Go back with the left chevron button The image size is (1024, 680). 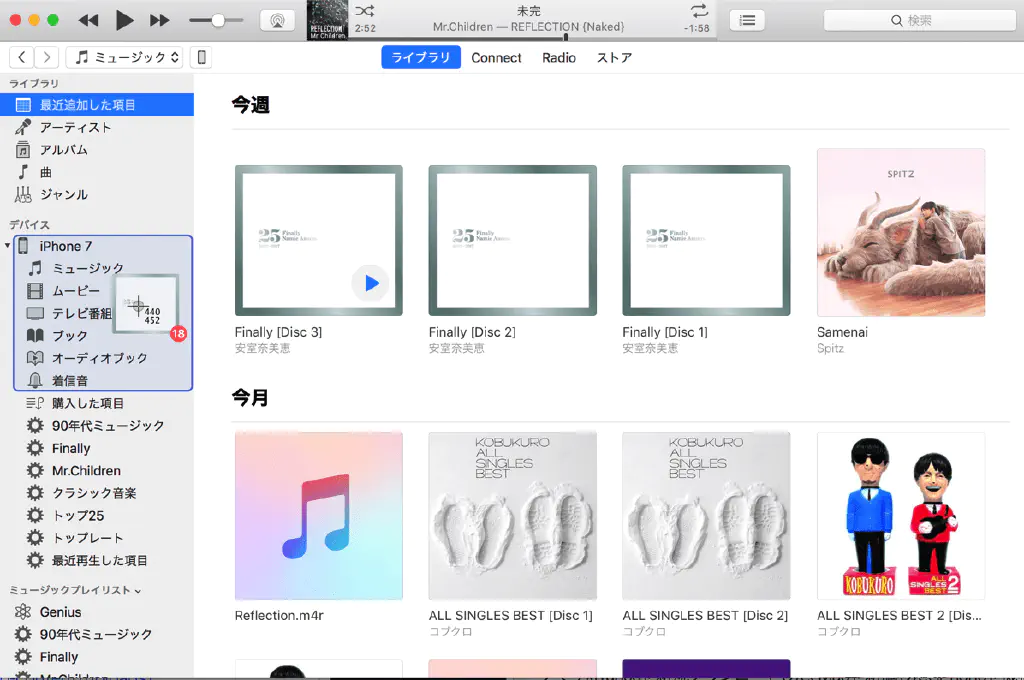coord(22,57)
